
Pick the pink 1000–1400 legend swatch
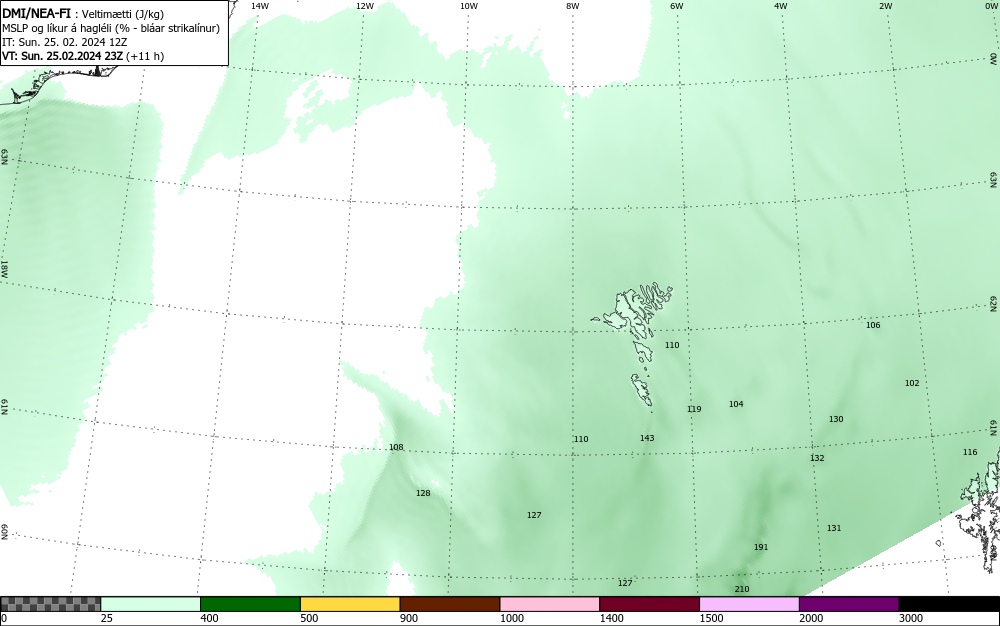[x=550, y=604]
